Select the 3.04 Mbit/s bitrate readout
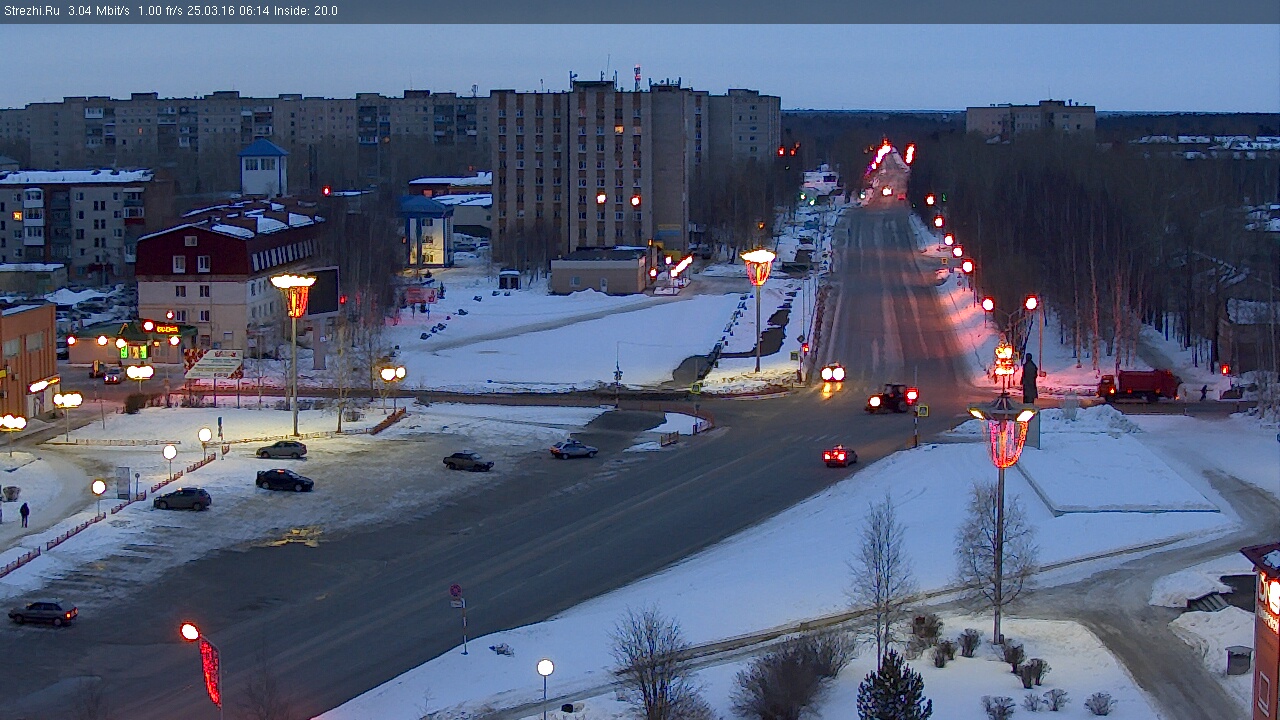The height and width of the screenshot is (720, 1280). (99, 11)
